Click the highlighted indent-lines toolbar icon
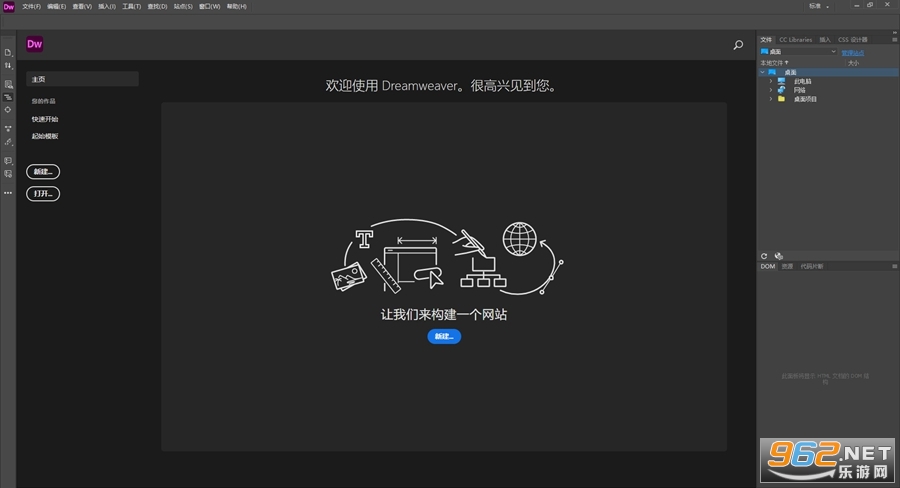This screenshot has height=488, width=900. 8,98
